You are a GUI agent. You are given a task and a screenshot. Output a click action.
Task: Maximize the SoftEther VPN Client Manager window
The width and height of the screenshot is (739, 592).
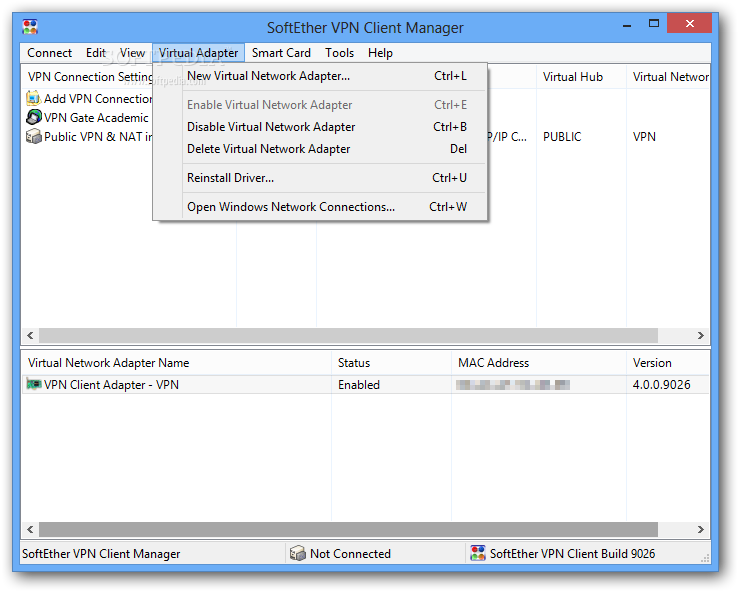(654, 24)
